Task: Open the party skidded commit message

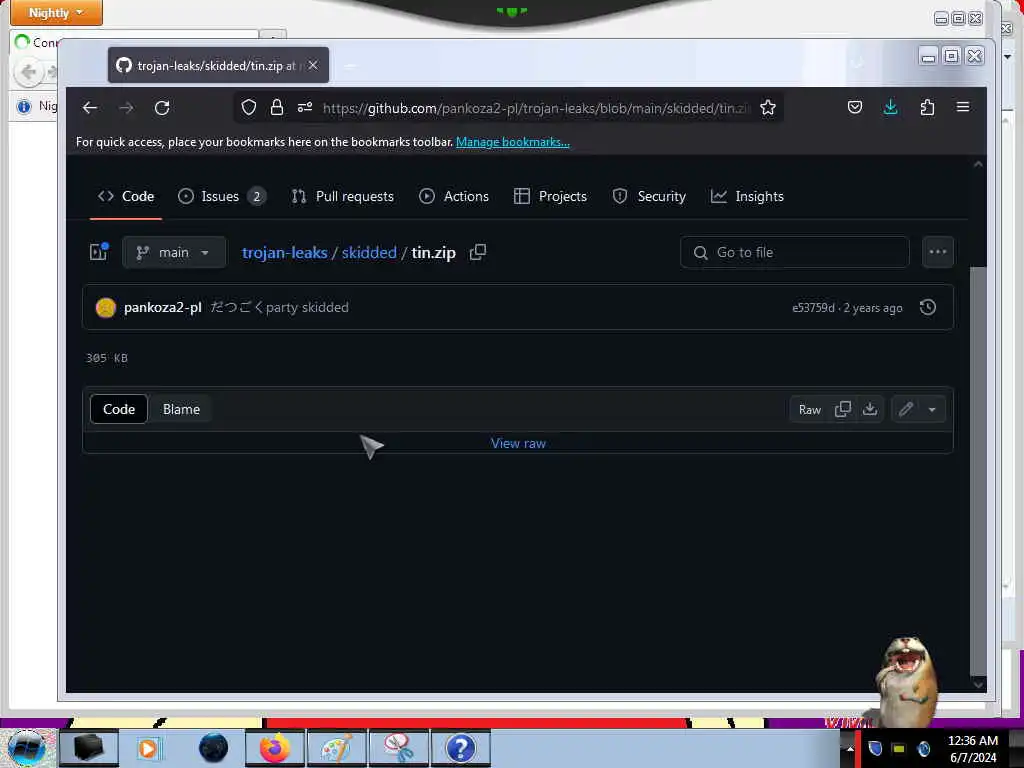Action: (x=280, y=308)
